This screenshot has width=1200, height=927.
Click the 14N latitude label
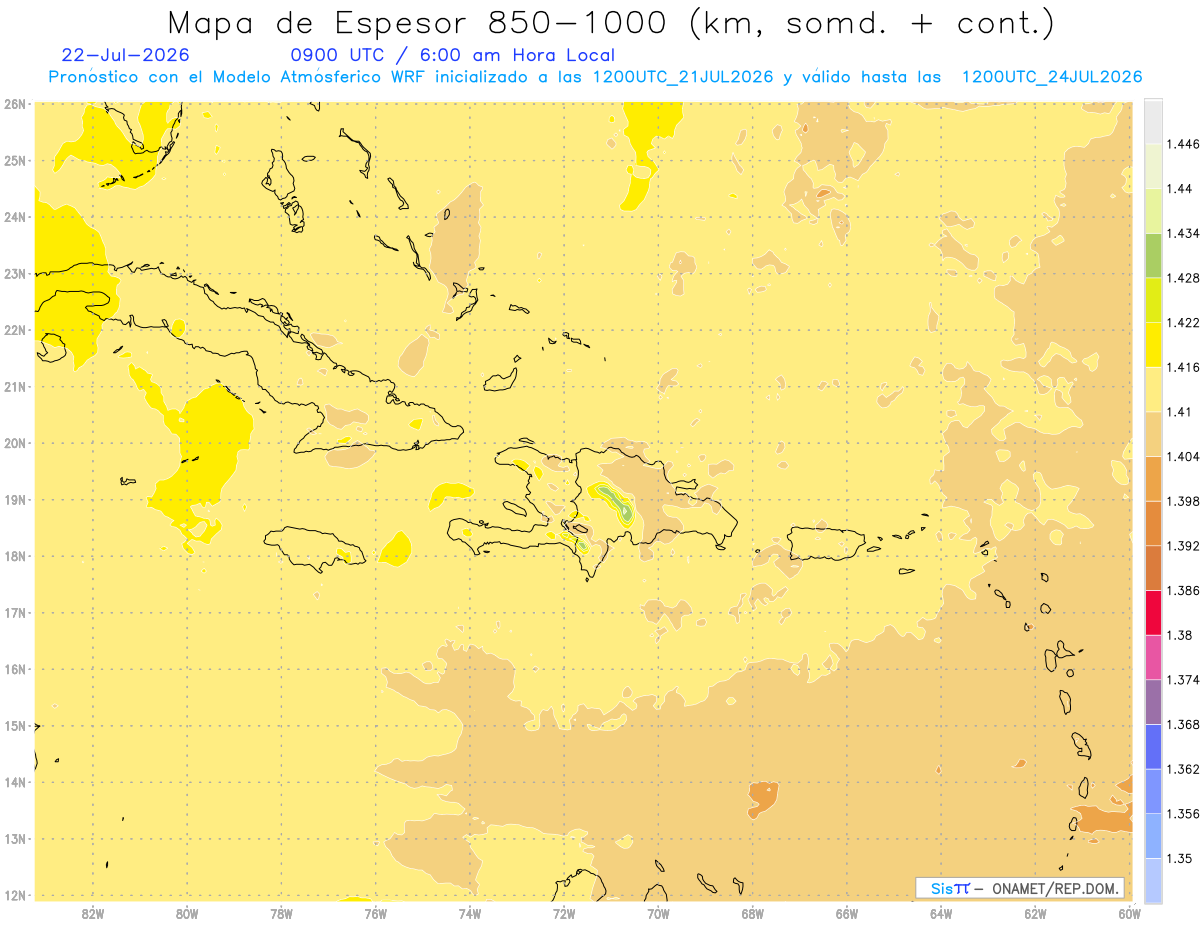point(15,782)
